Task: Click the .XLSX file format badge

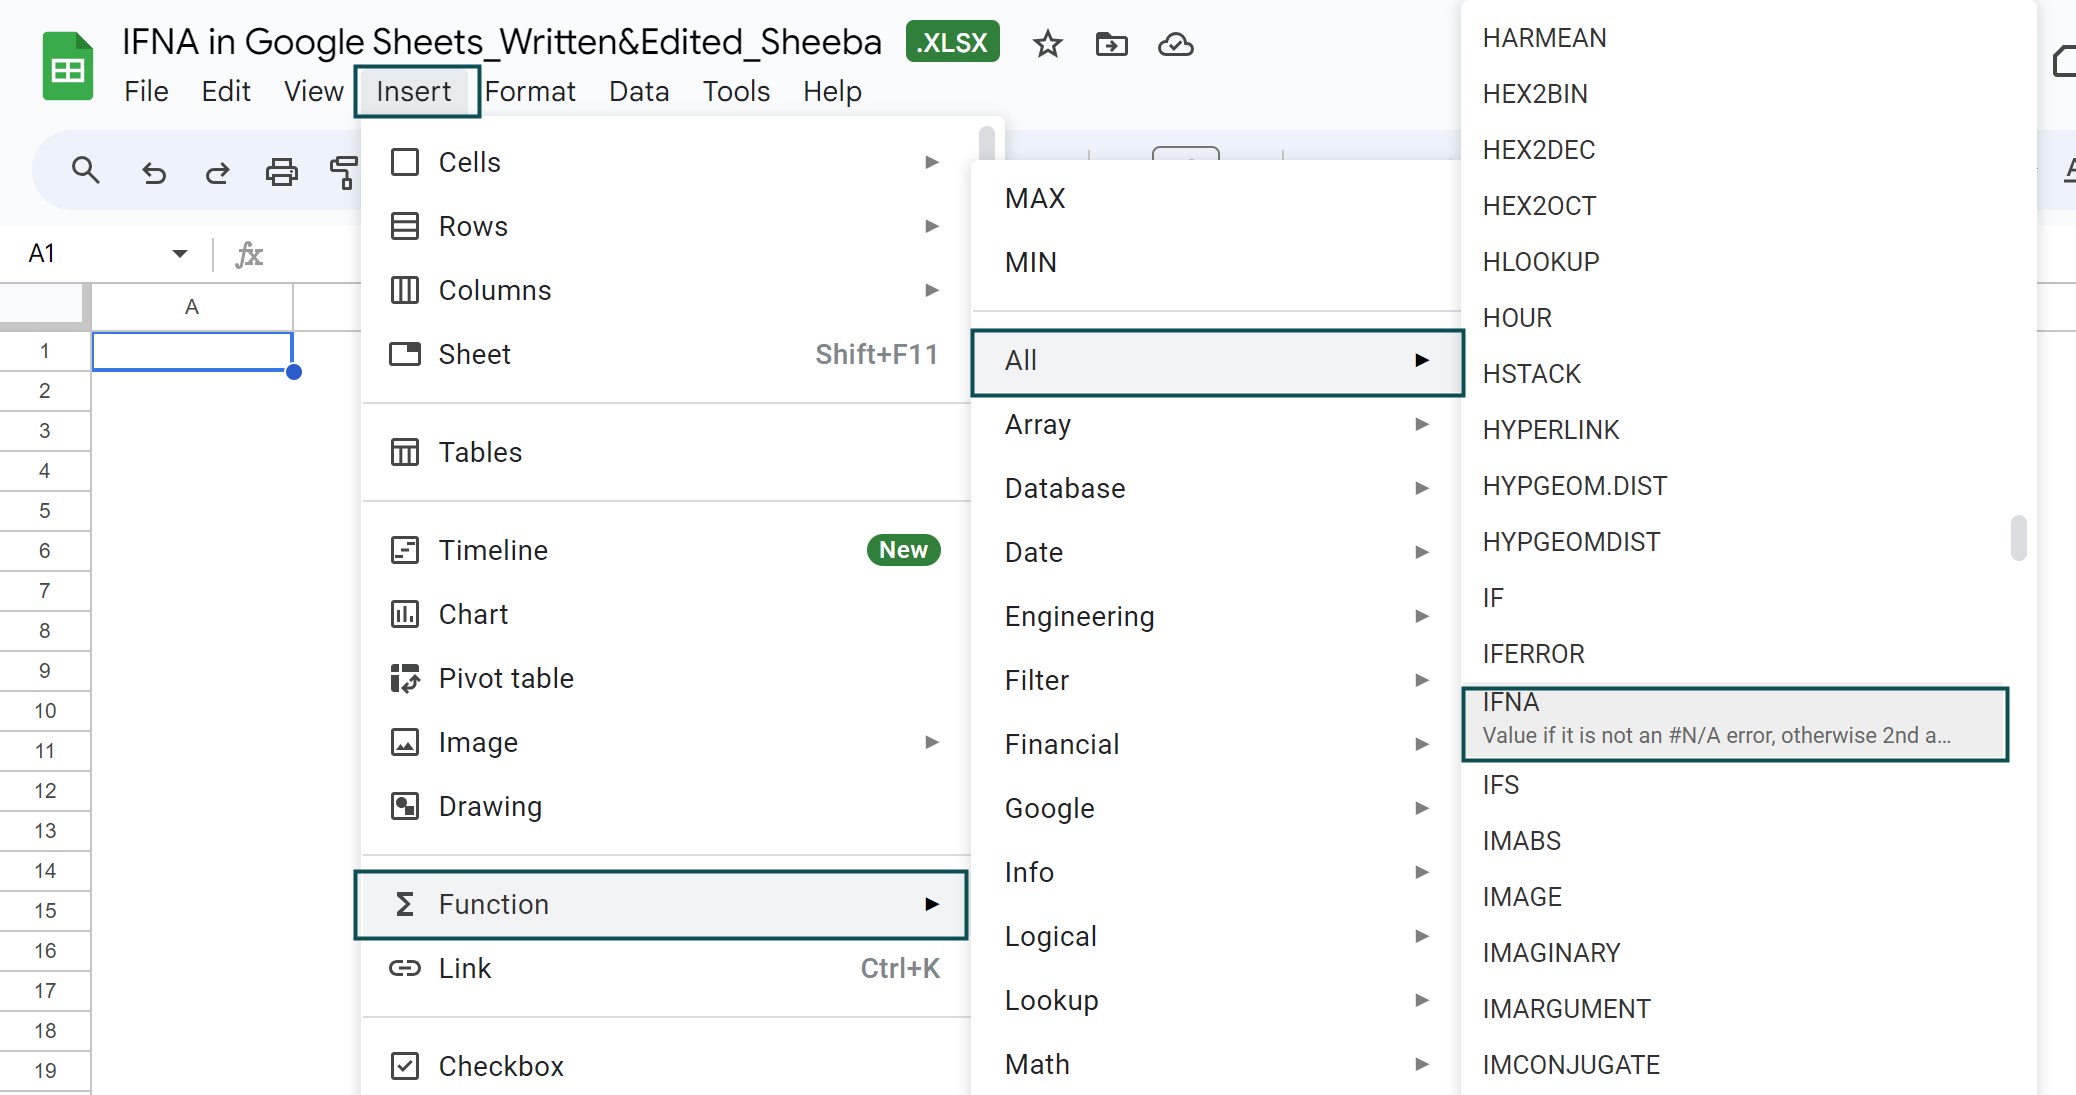Action: pyautogui.click(x=952, y=42)
